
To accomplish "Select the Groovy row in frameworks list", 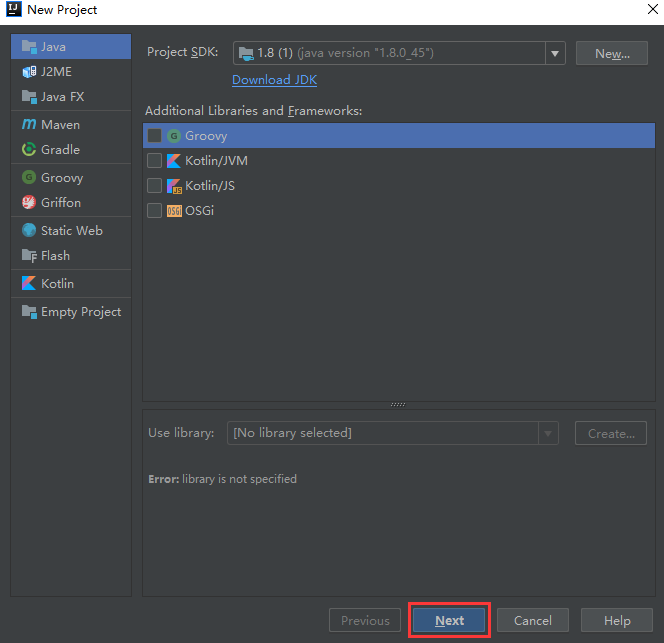I will pos(399,136).
